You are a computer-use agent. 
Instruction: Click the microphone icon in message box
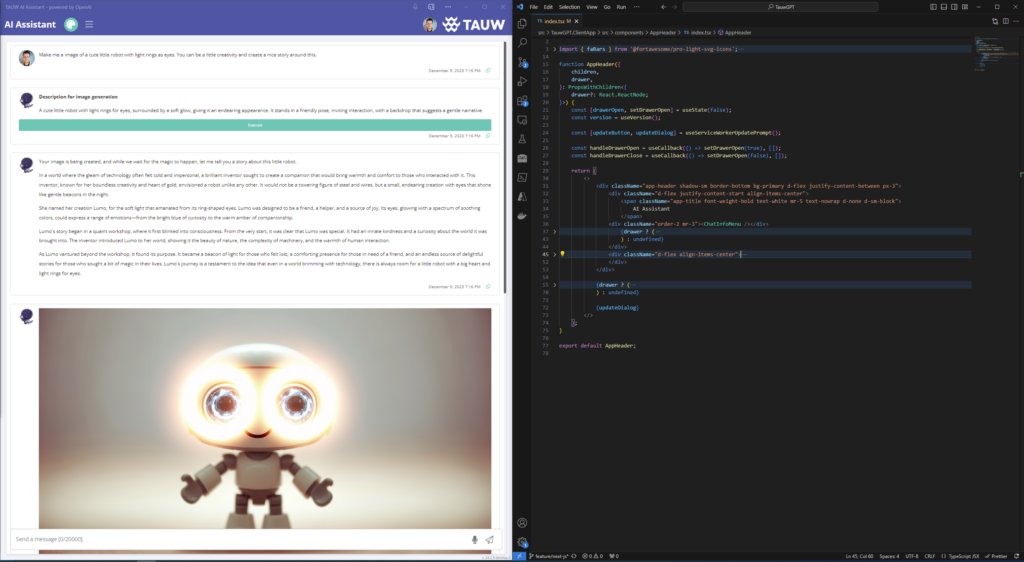(474, 539)
